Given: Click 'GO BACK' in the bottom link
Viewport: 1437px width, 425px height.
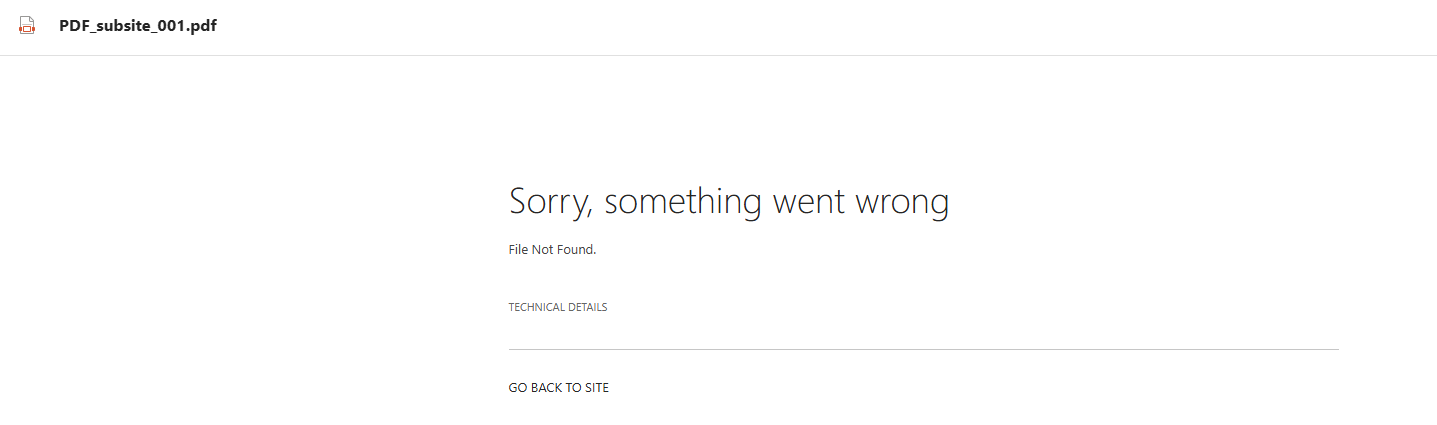Looking at the screenshot, I should [538, 388].
